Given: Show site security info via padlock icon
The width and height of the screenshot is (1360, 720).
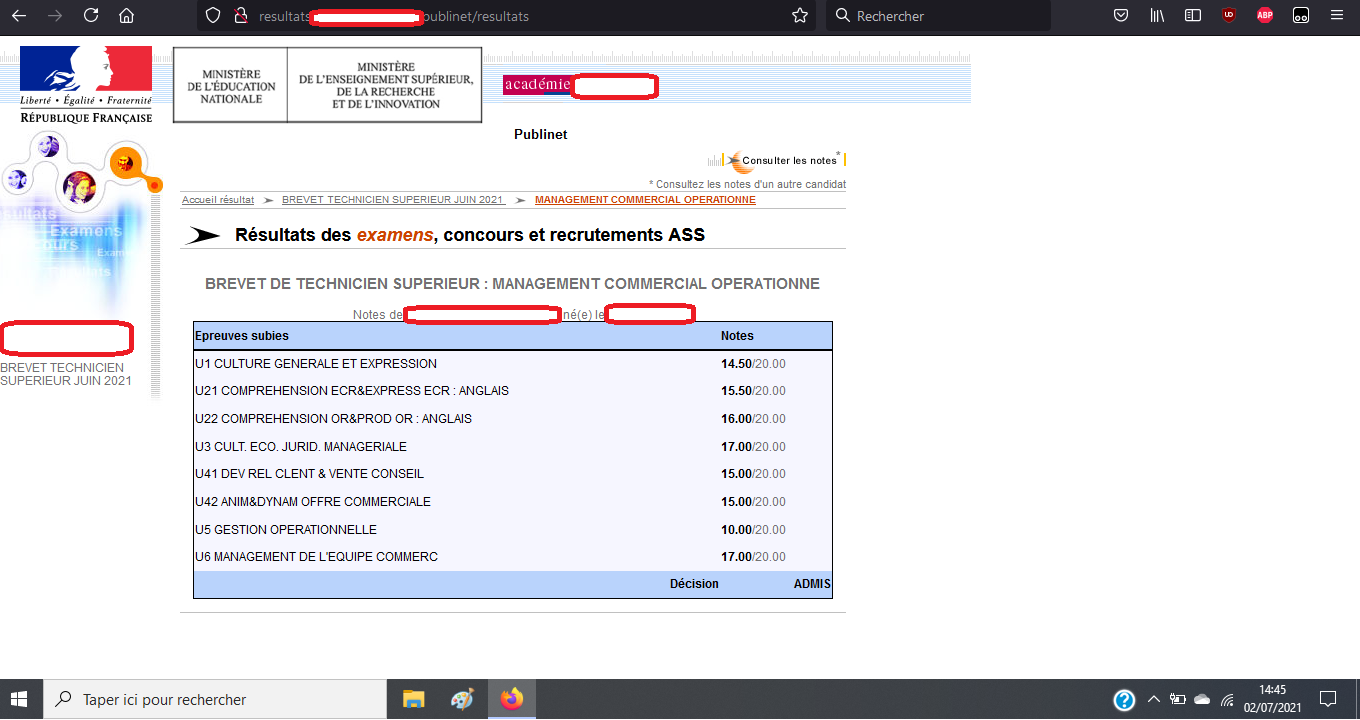Looking at the screenshot, I should [x=239, y=16].
